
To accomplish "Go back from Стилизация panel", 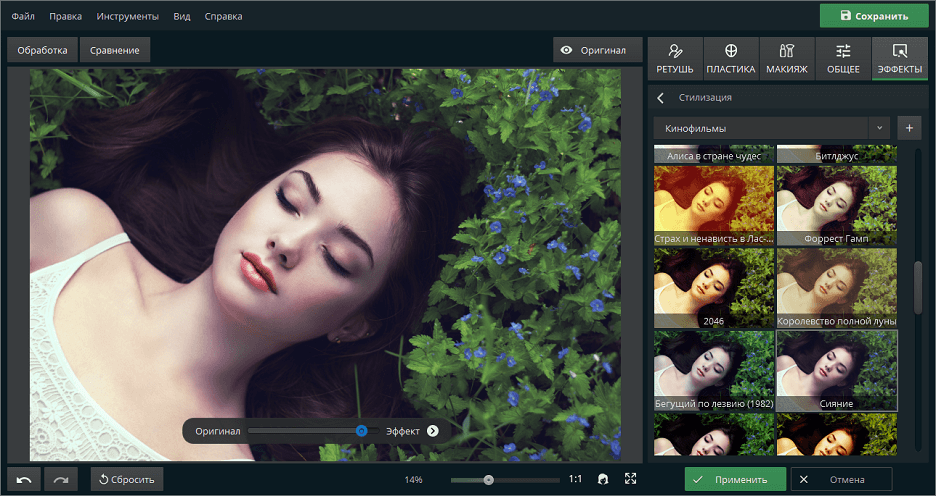I will [661, 97].
